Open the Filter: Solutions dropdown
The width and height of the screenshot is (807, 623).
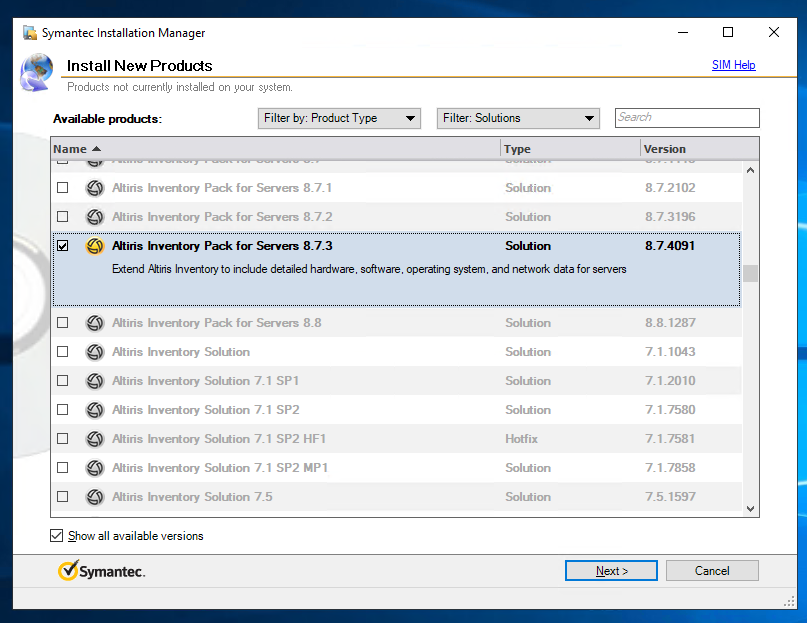click(518, 118)
